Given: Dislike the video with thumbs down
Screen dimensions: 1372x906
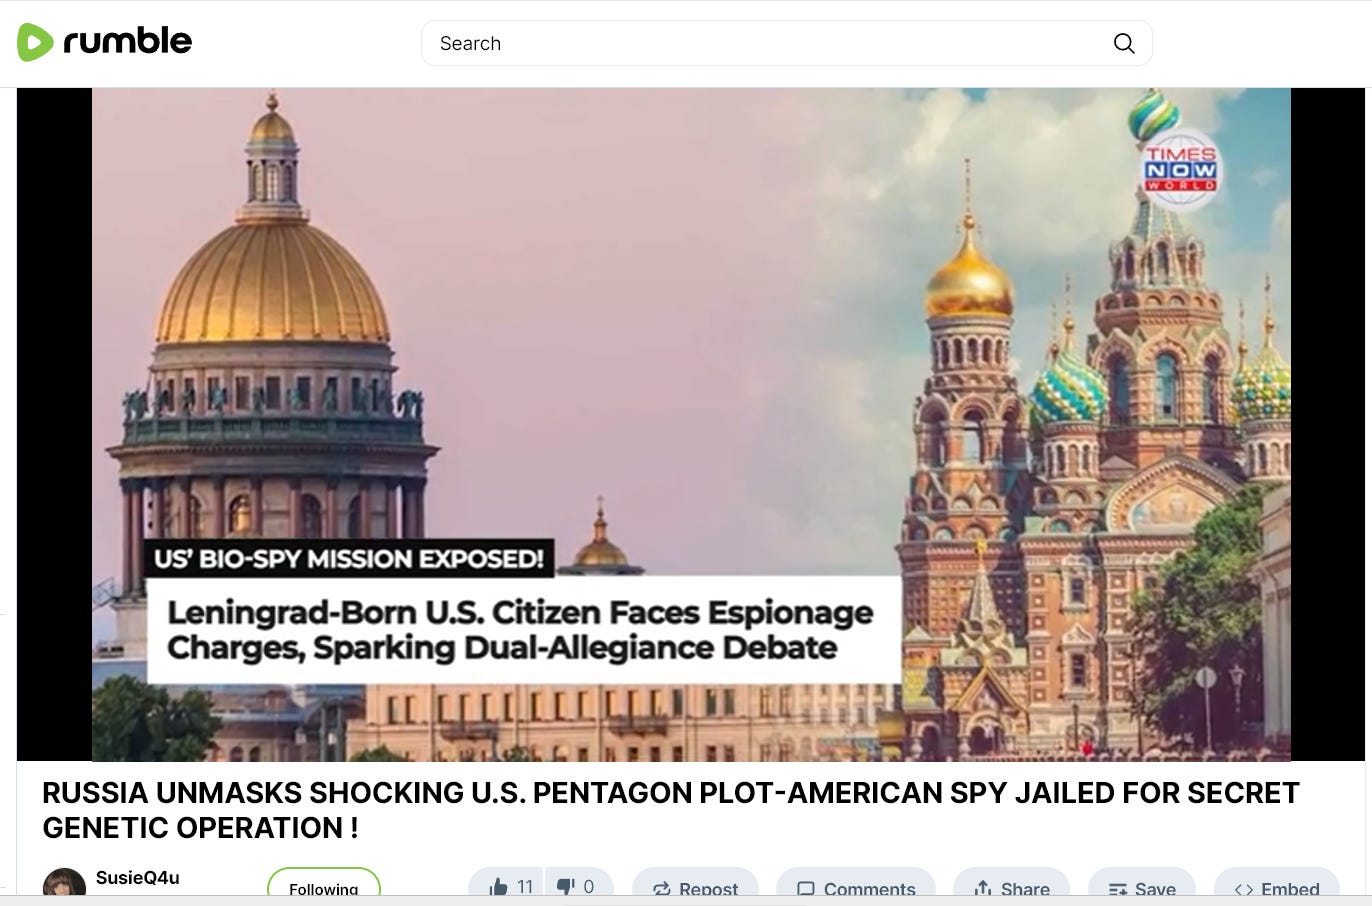Looking at the screenshot, I should pos(578,884).
